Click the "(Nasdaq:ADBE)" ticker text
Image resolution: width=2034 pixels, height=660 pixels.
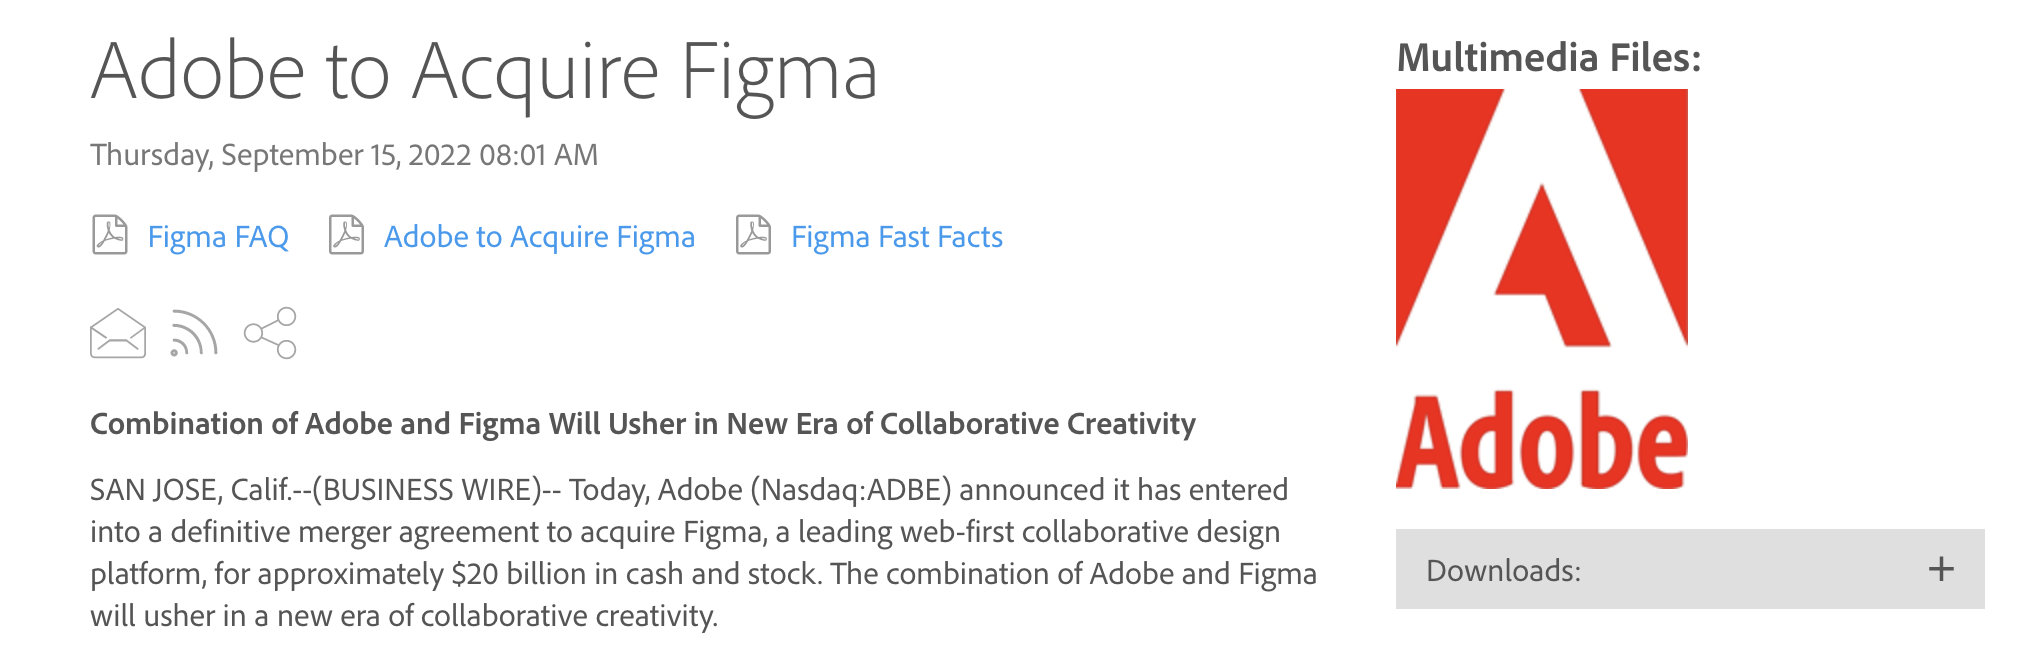click(853, 490)
